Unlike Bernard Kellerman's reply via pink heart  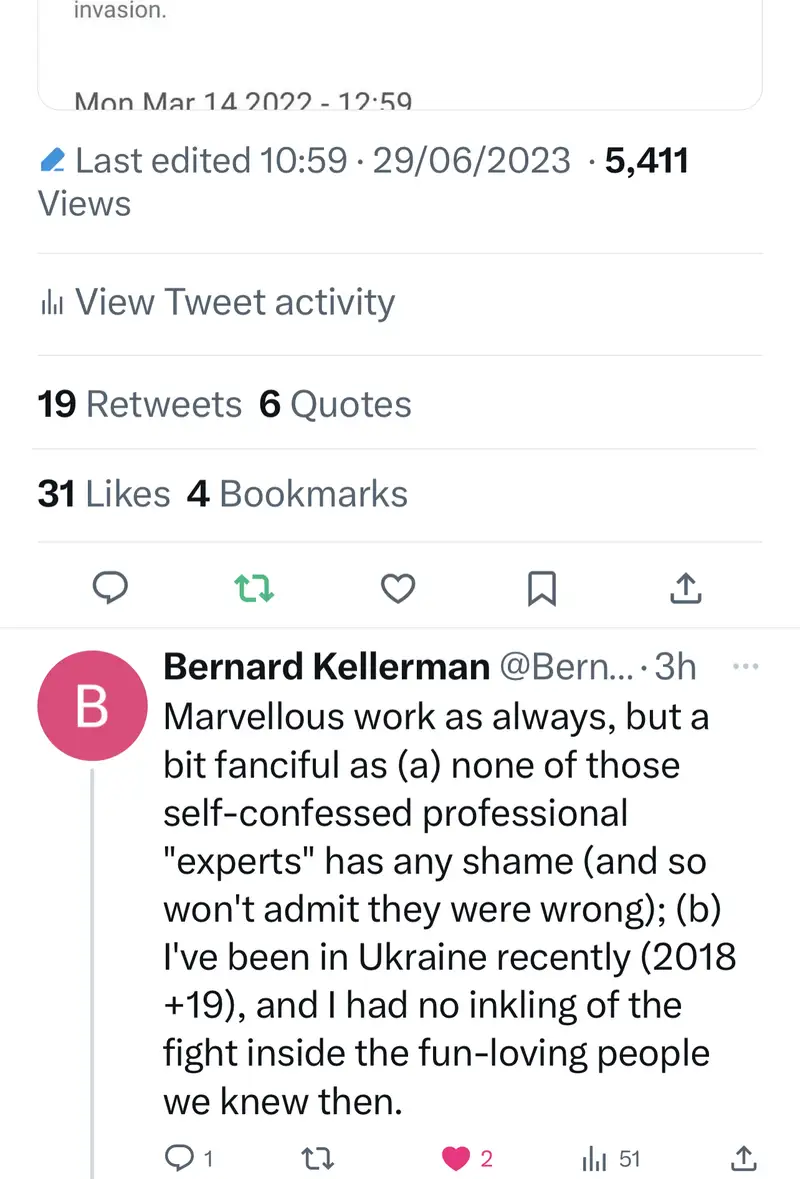(x=457, y=1159)
